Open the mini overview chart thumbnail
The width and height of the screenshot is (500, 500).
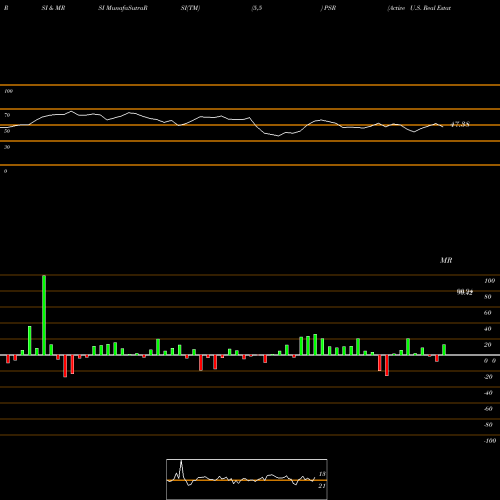click(247, 479)
